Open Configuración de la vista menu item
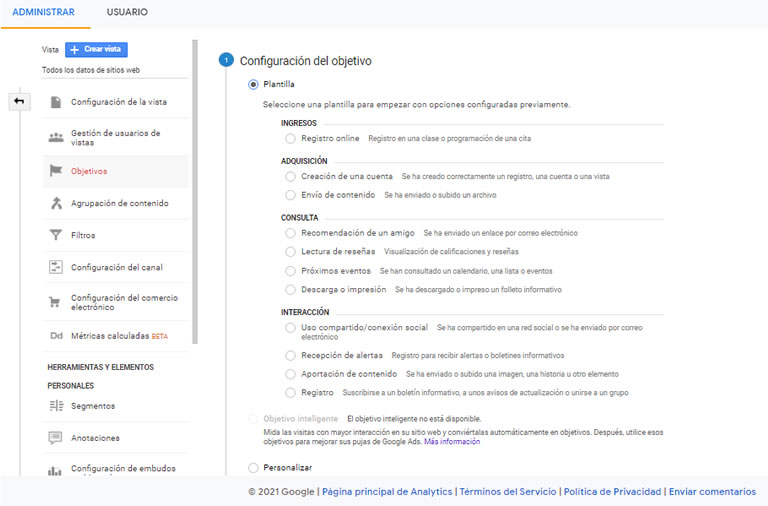This screenshot has width=768, height=506. click(x=116, y=102)
